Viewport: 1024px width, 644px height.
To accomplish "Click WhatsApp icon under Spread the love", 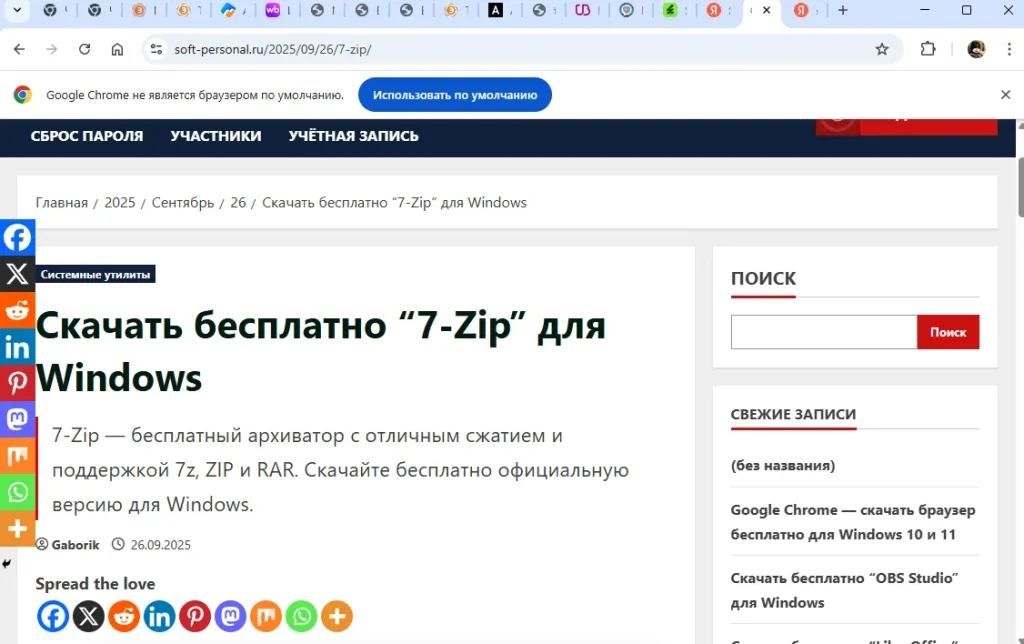I will [301, 616].
